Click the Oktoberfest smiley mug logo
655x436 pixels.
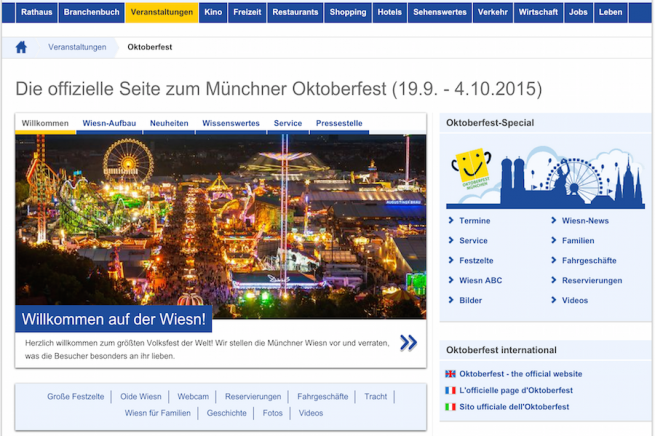click(473, 172)
